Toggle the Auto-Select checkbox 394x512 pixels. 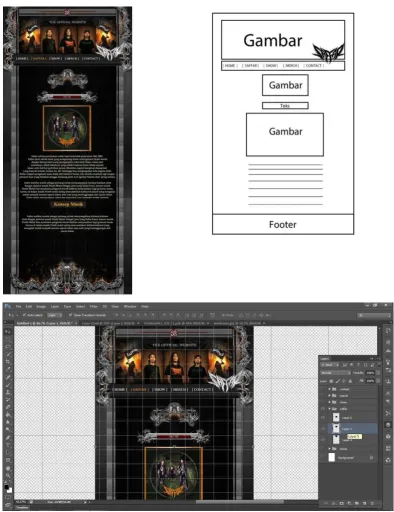(25, 314)
